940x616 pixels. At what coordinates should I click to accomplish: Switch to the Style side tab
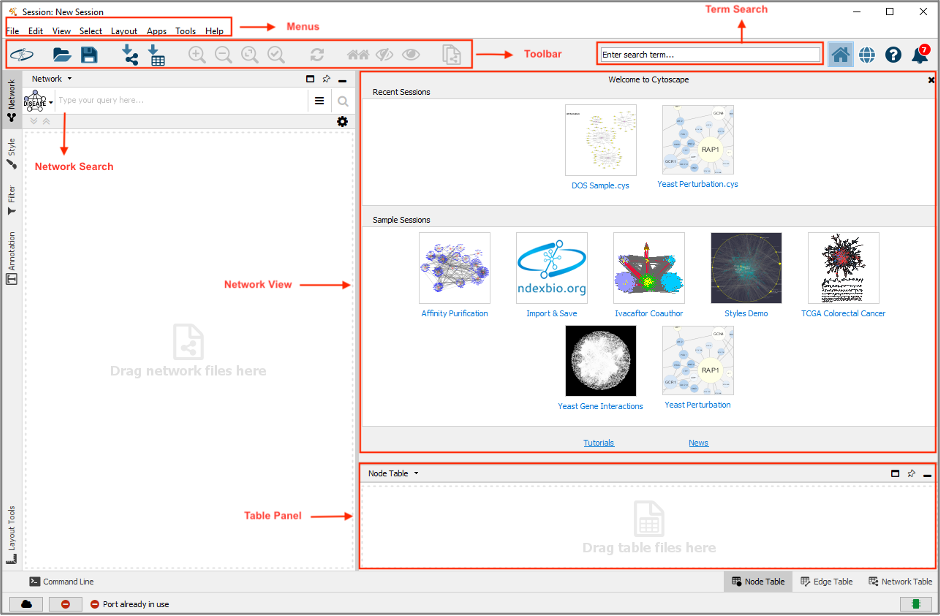pyautogui.click(x=11, y=153)
